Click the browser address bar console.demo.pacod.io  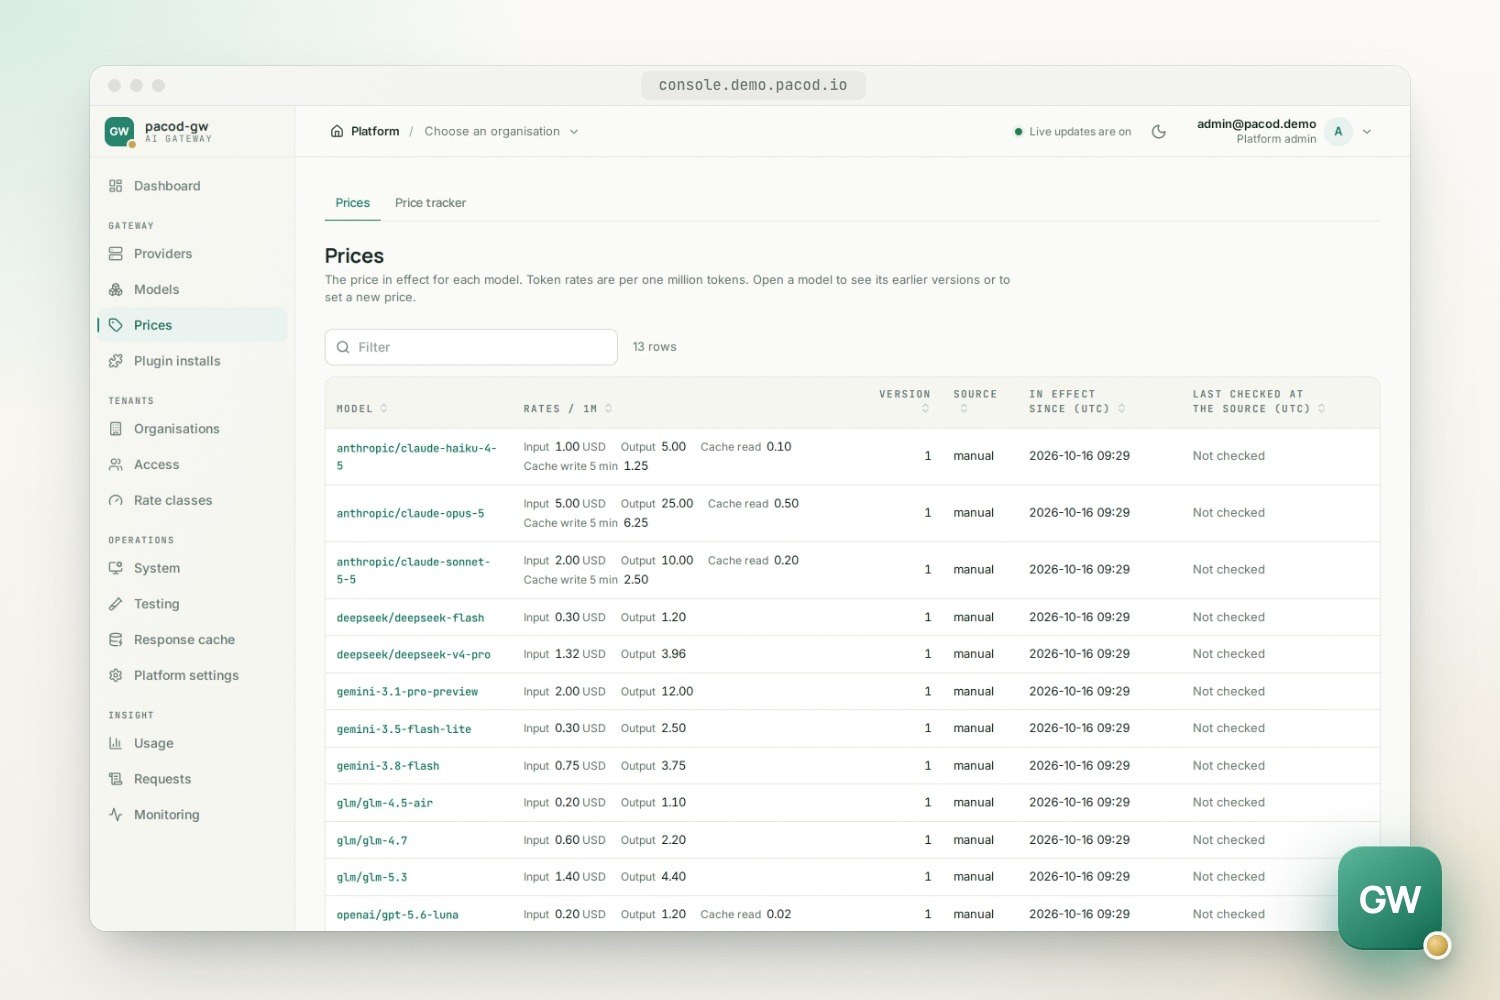coord(753,85)
